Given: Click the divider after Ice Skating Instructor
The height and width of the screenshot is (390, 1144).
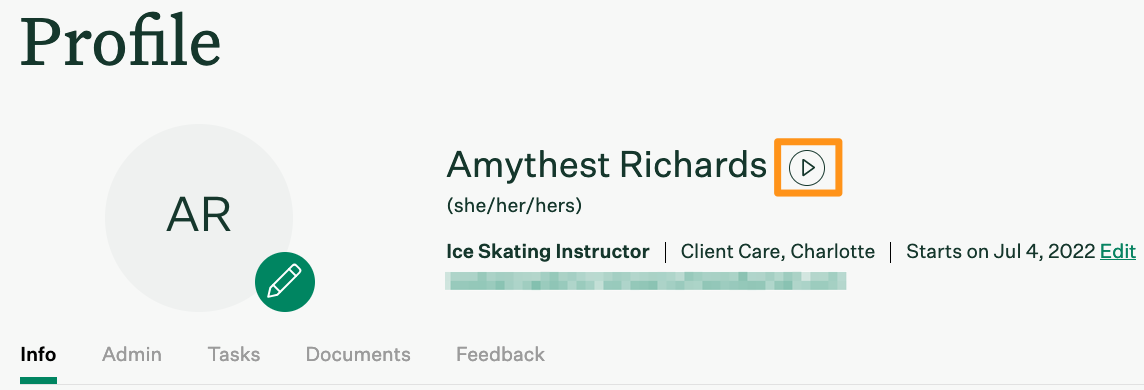Looking at the screenshot, I should tap(665, 252).
